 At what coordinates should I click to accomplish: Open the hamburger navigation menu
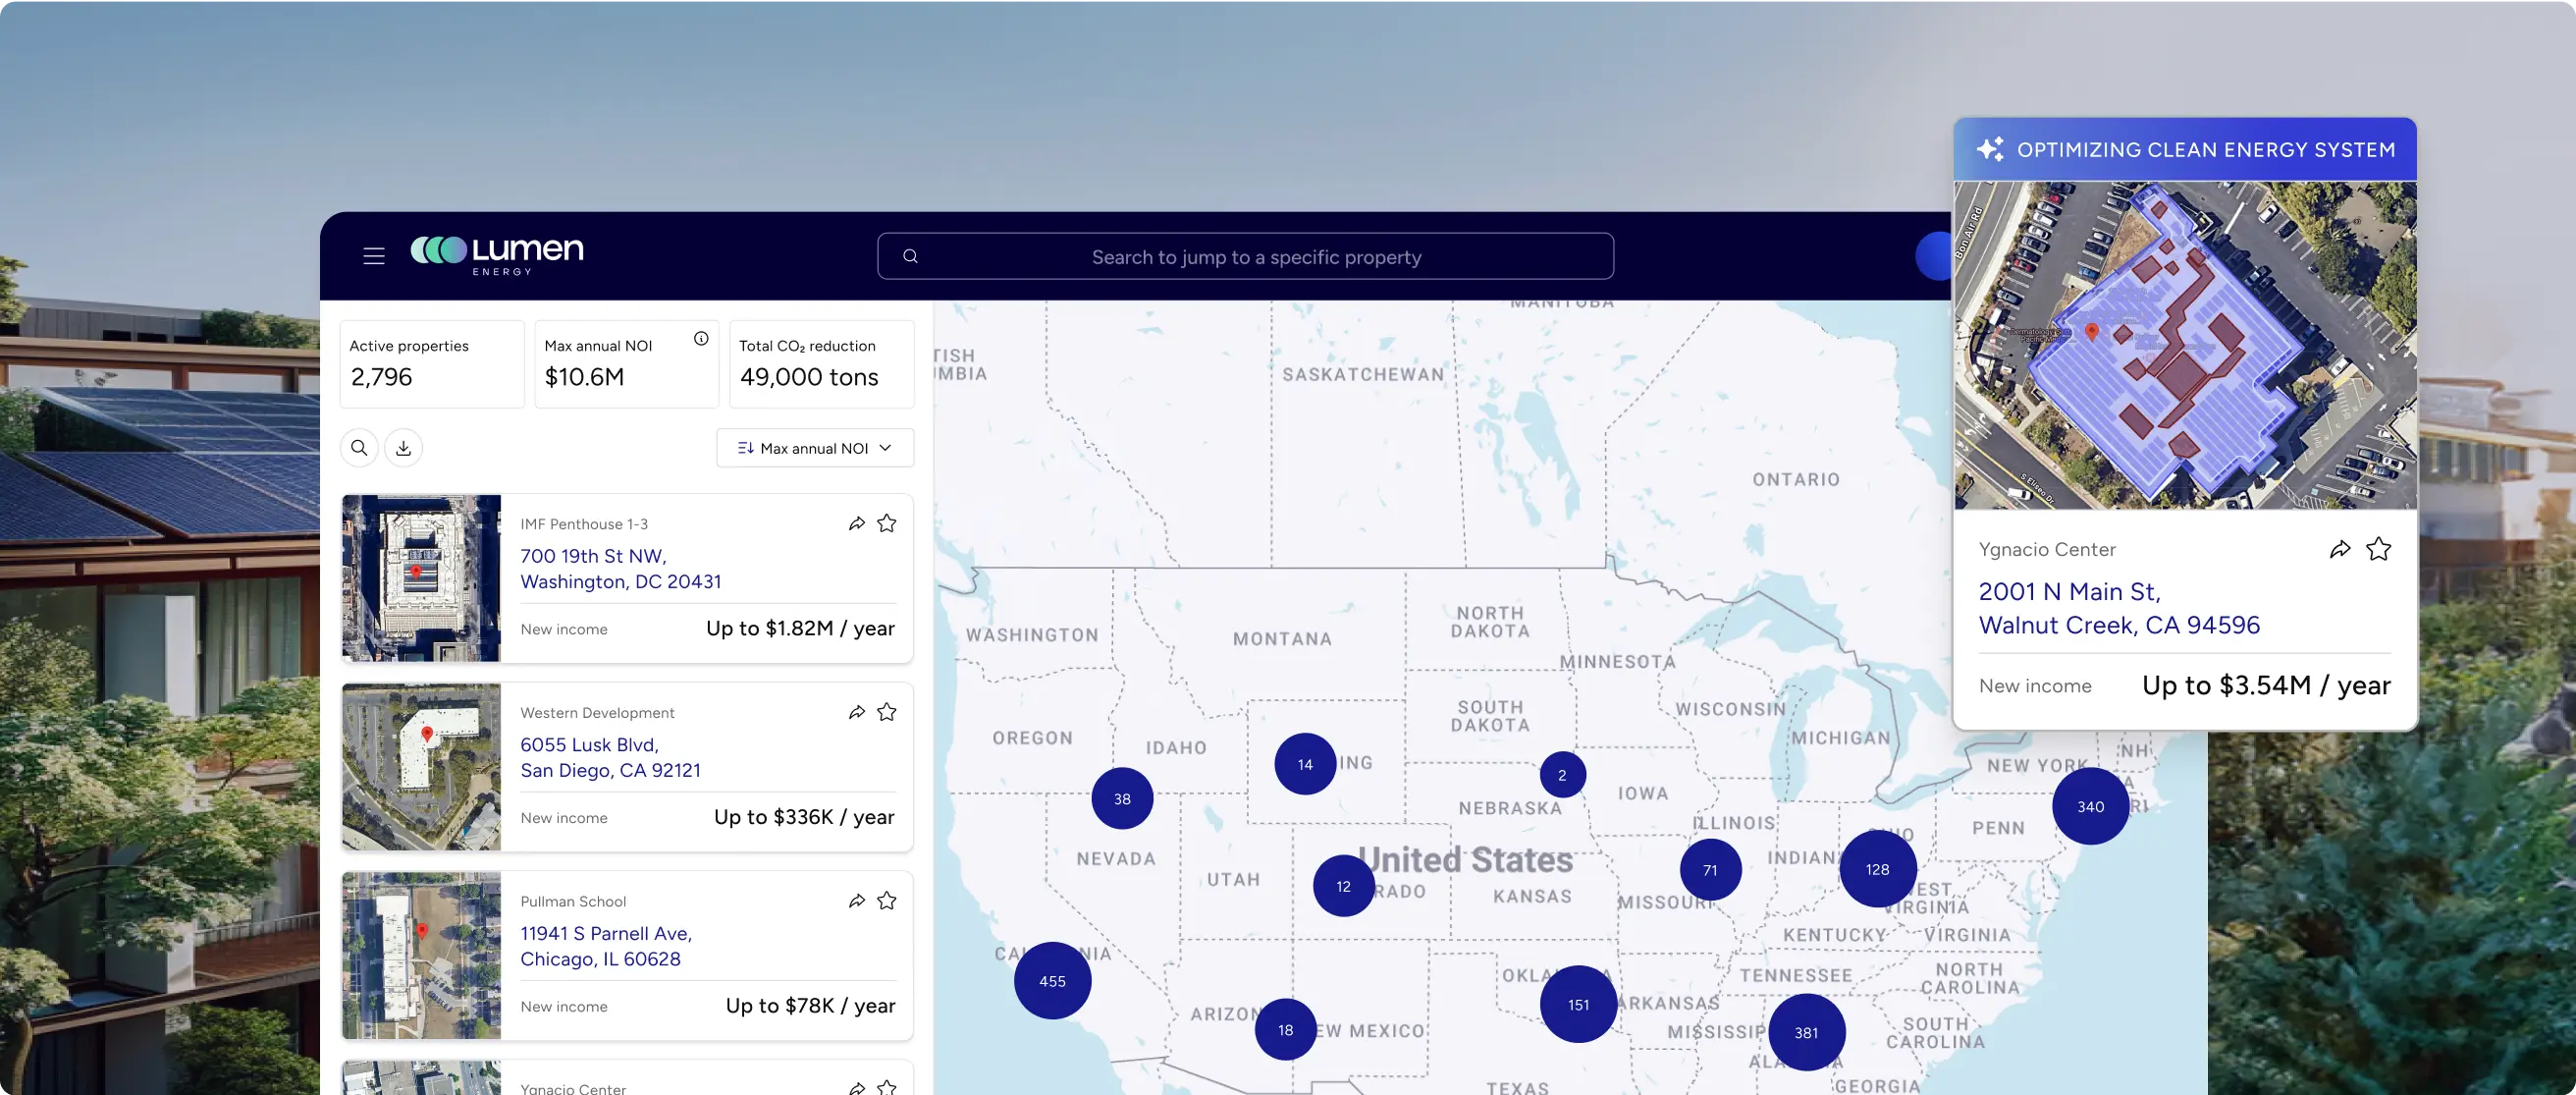(x=374, y=256)
